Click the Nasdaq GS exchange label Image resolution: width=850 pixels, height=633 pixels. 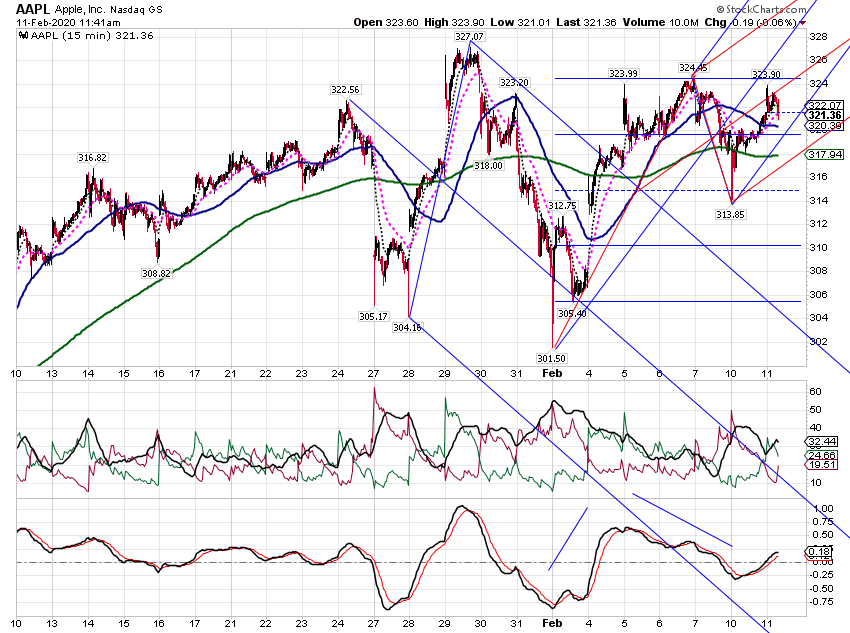tap(136, 10)
